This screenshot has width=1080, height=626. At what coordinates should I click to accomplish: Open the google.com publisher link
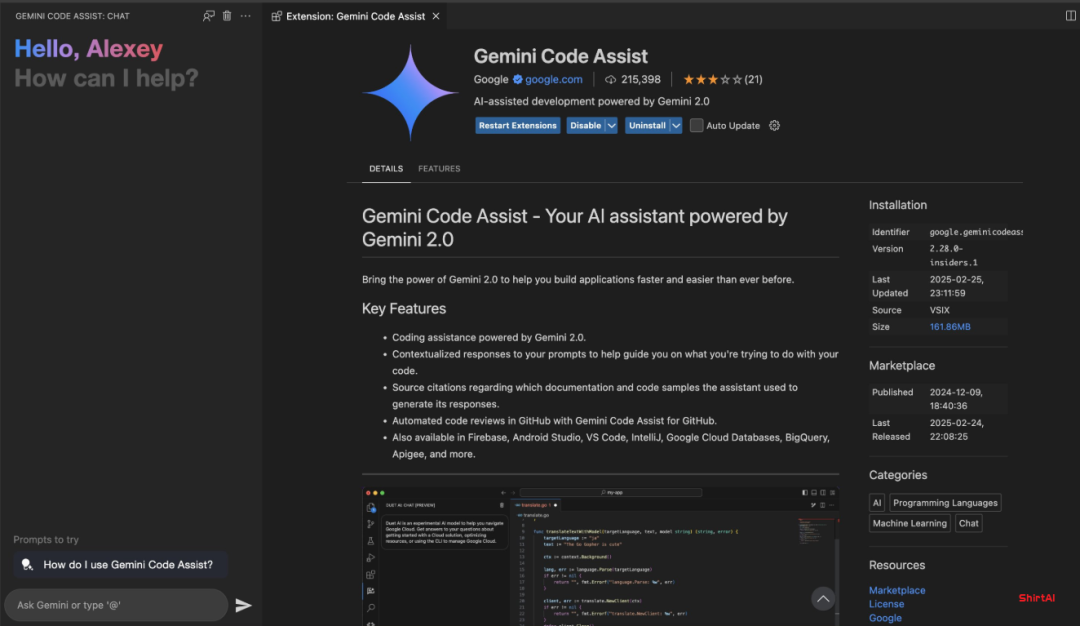(554, 79)
